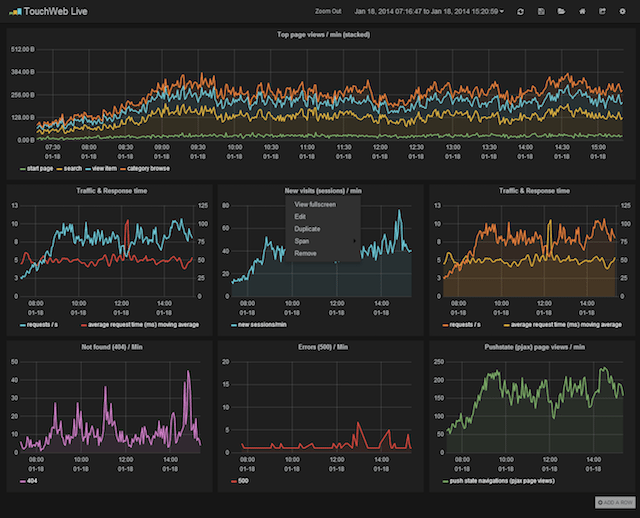
Task: Select 'View fullscreen' from the context menu
Action: point(315,204)
